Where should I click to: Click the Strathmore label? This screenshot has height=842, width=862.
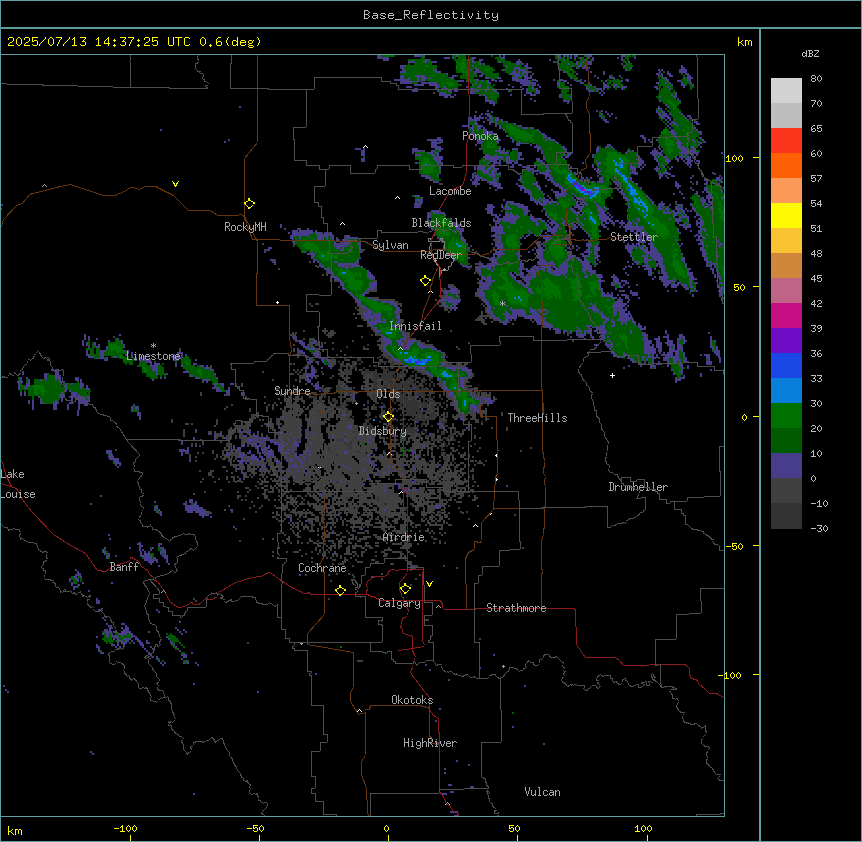coord(516,608)
